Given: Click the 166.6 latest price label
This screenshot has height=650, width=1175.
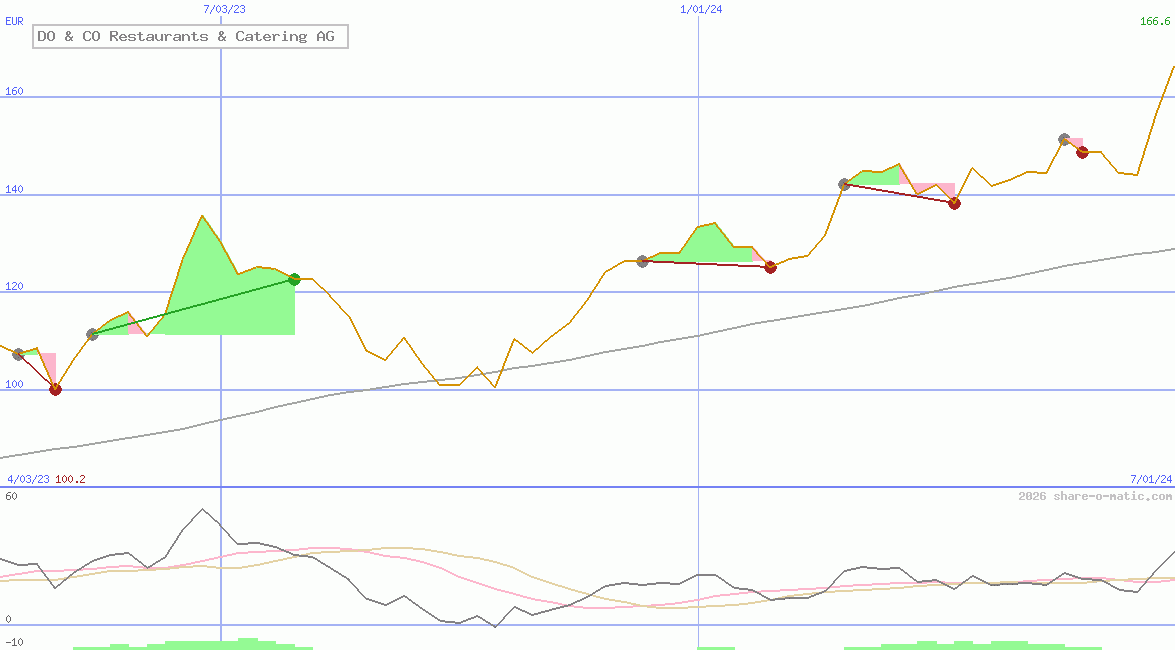Looking at the screenshot, I should (1155, 21).
